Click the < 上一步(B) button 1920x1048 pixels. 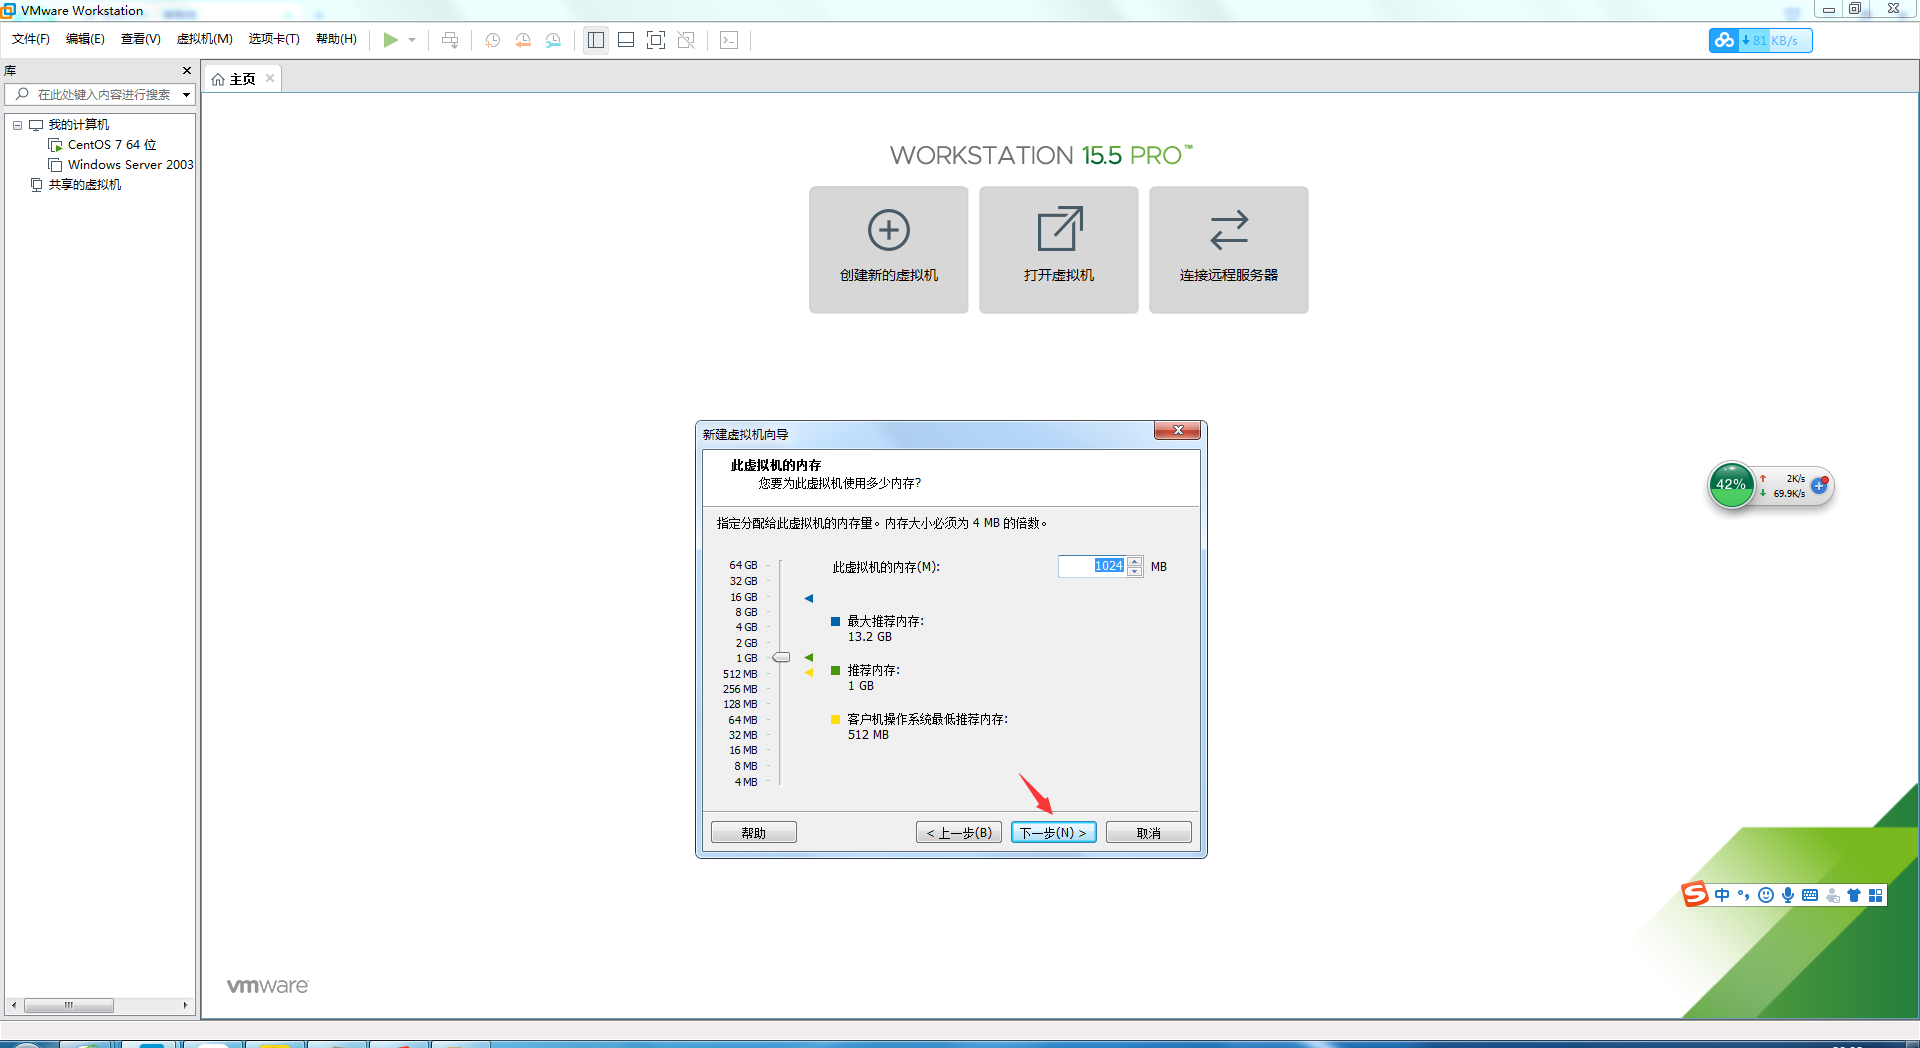(x=959, y=833)
